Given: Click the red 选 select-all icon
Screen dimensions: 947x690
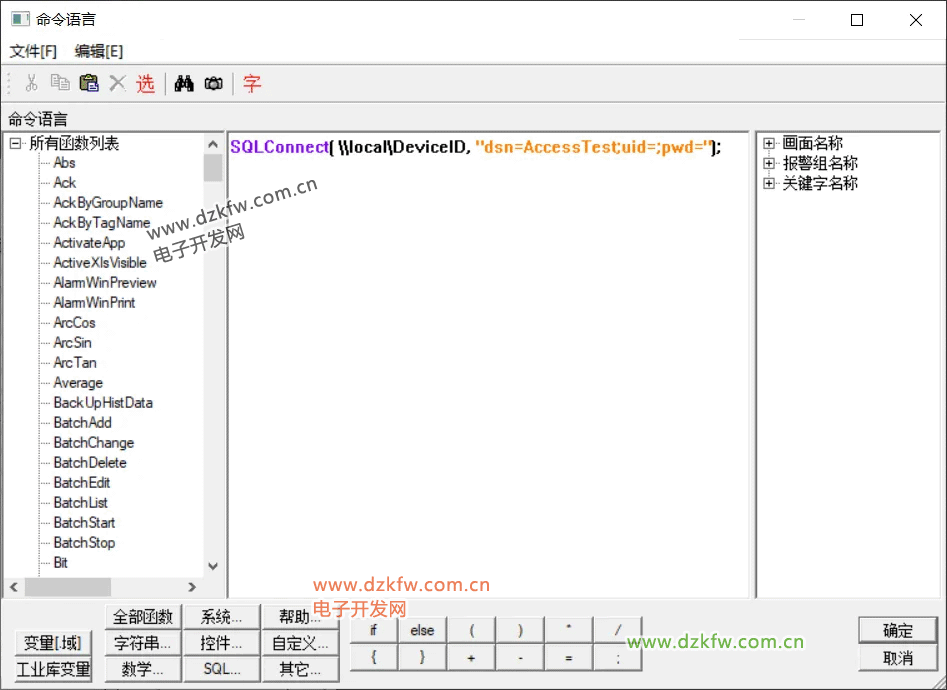Looking at the screenshot, I should pos(146,84).
